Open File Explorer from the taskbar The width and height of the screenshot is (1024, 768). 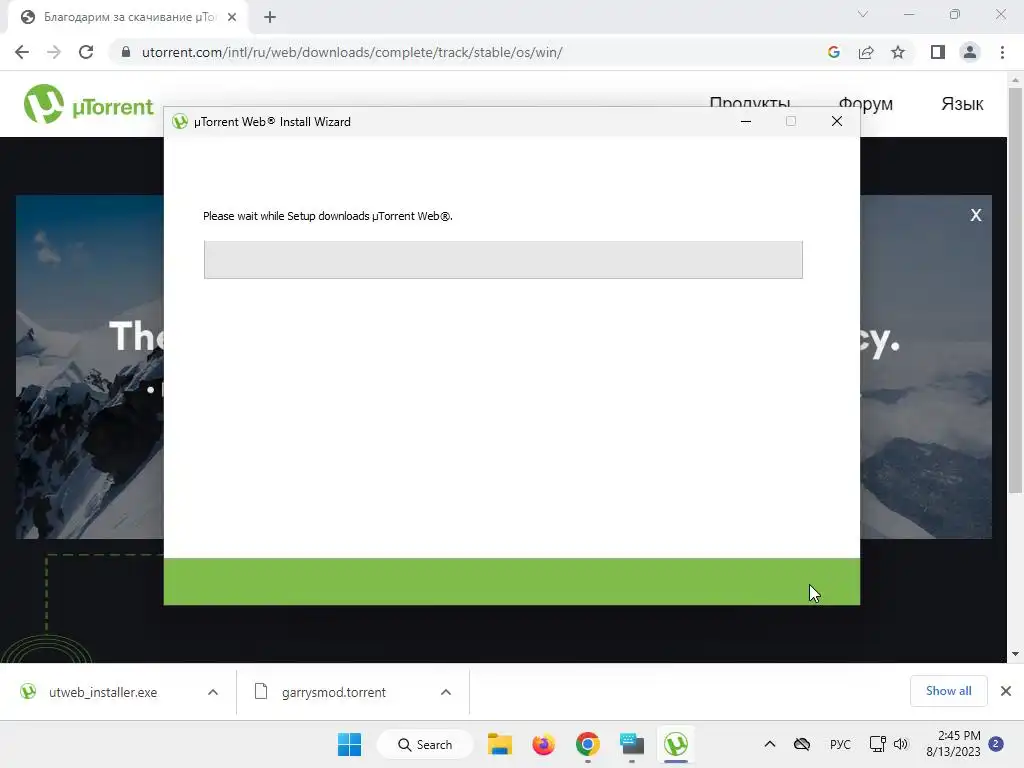pos(500,744)
